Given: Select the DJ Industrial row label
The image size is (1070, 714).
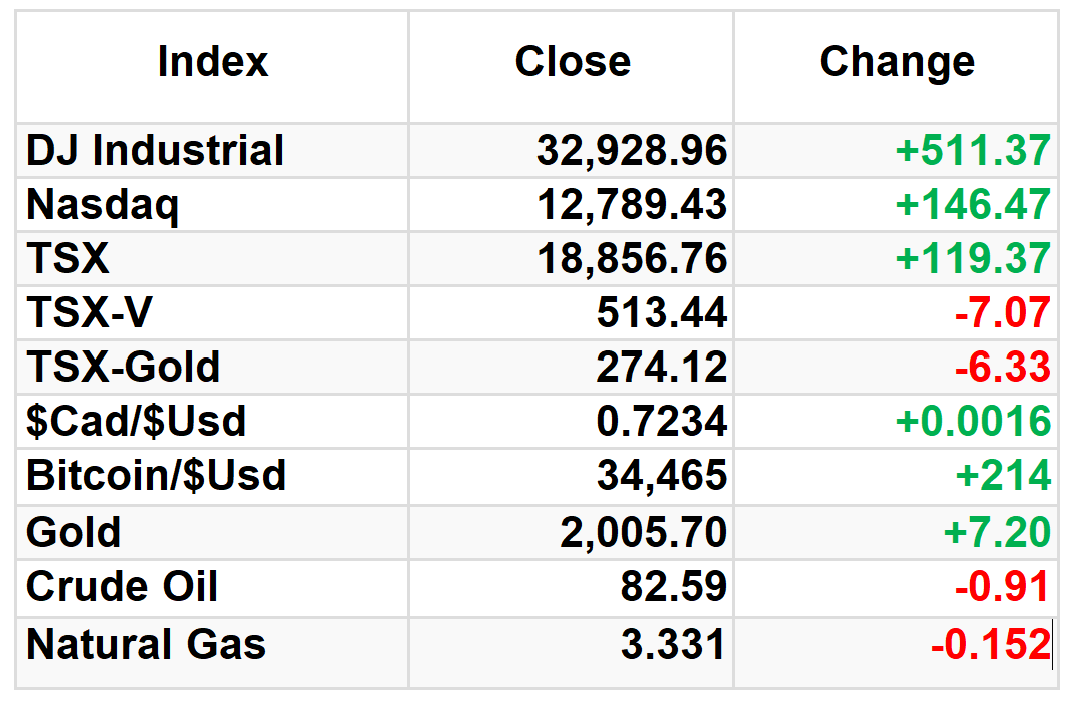Looking at the screenshot, I should [155, 150].
